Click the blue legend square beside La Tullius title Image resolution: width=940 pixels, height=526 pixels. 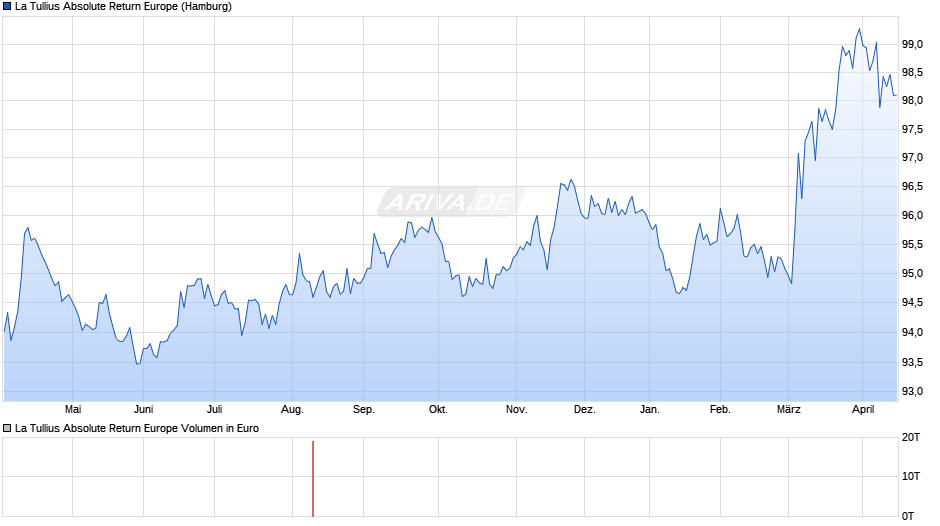(7, 7)
